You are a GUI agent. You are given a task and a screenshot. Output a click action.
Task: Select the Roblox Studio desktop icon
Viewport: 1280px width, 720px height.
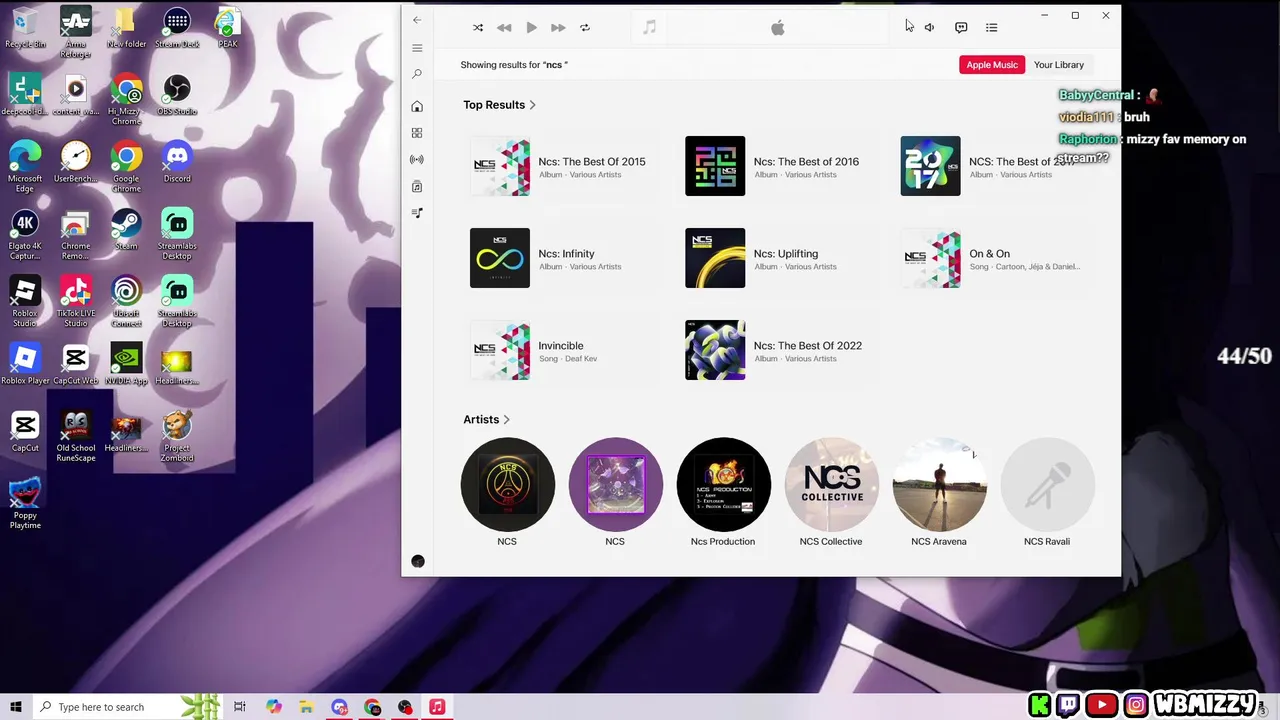(25, 301)
